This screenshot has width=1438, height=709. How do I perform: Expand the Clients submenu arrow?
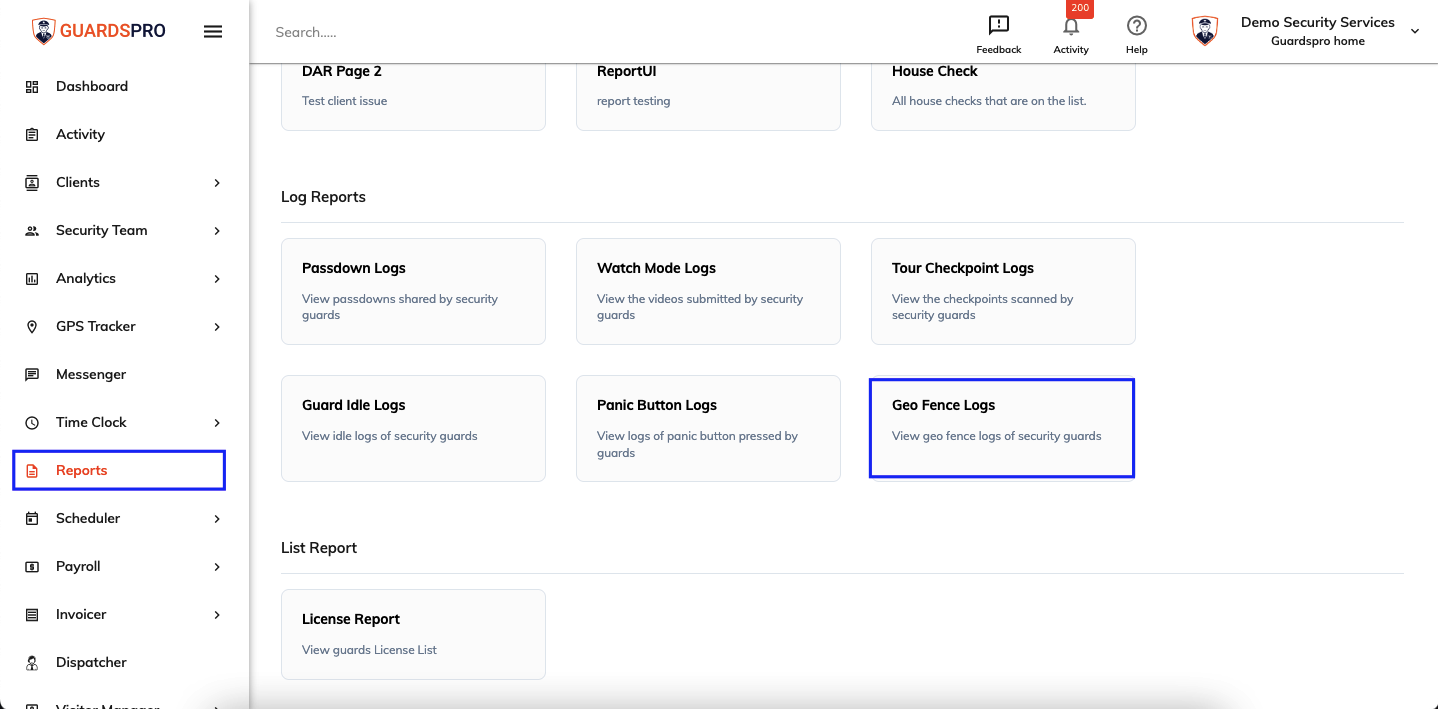click(x=217, y=183)
